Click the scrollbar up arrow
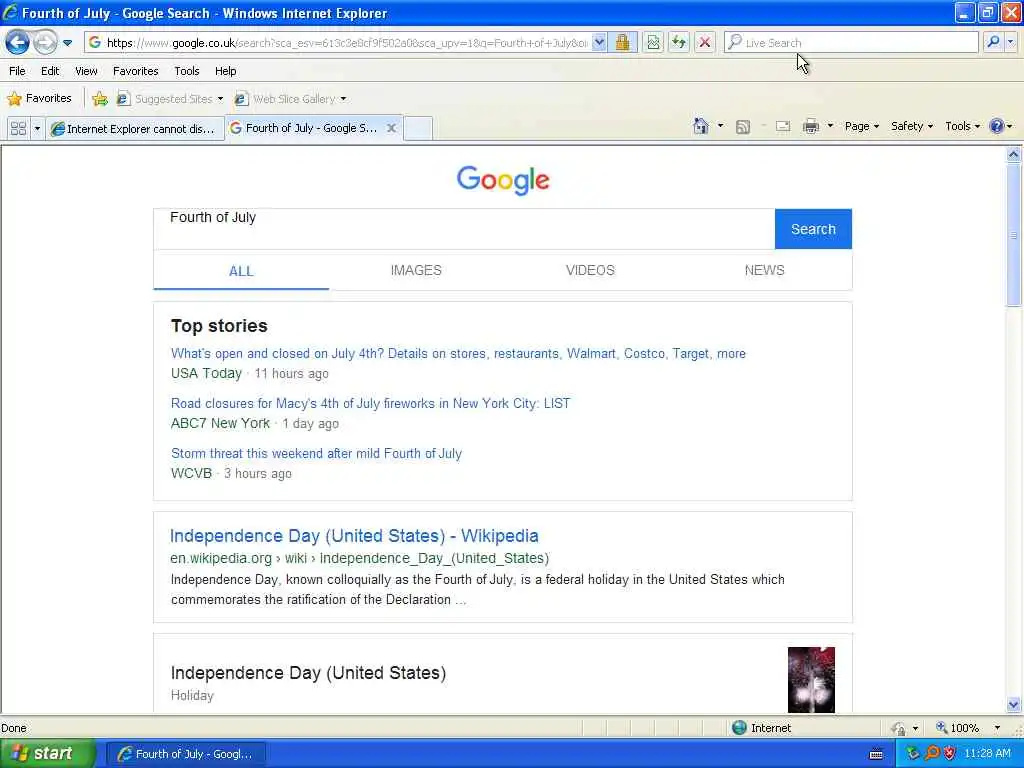Screen dimensions: 1024x768 tap(1014, 155)
